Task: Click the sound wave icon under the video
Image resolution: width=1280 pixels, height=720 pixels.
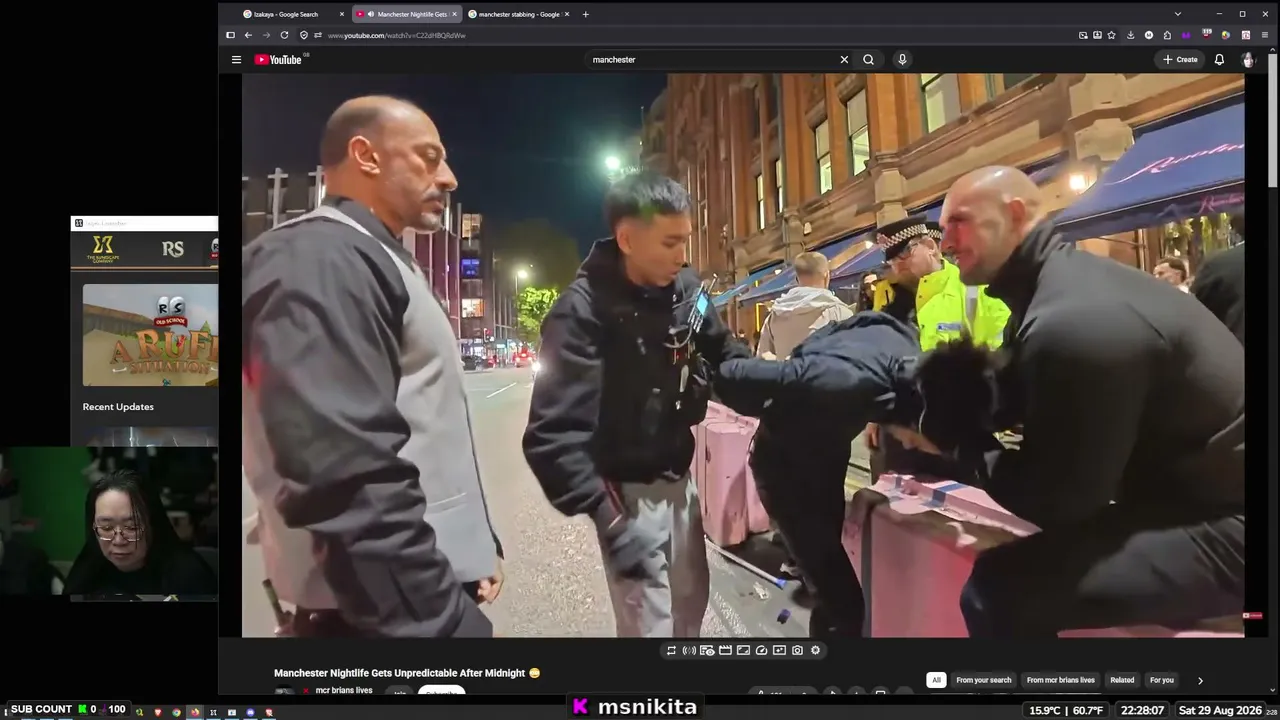Action: (689, 650)
